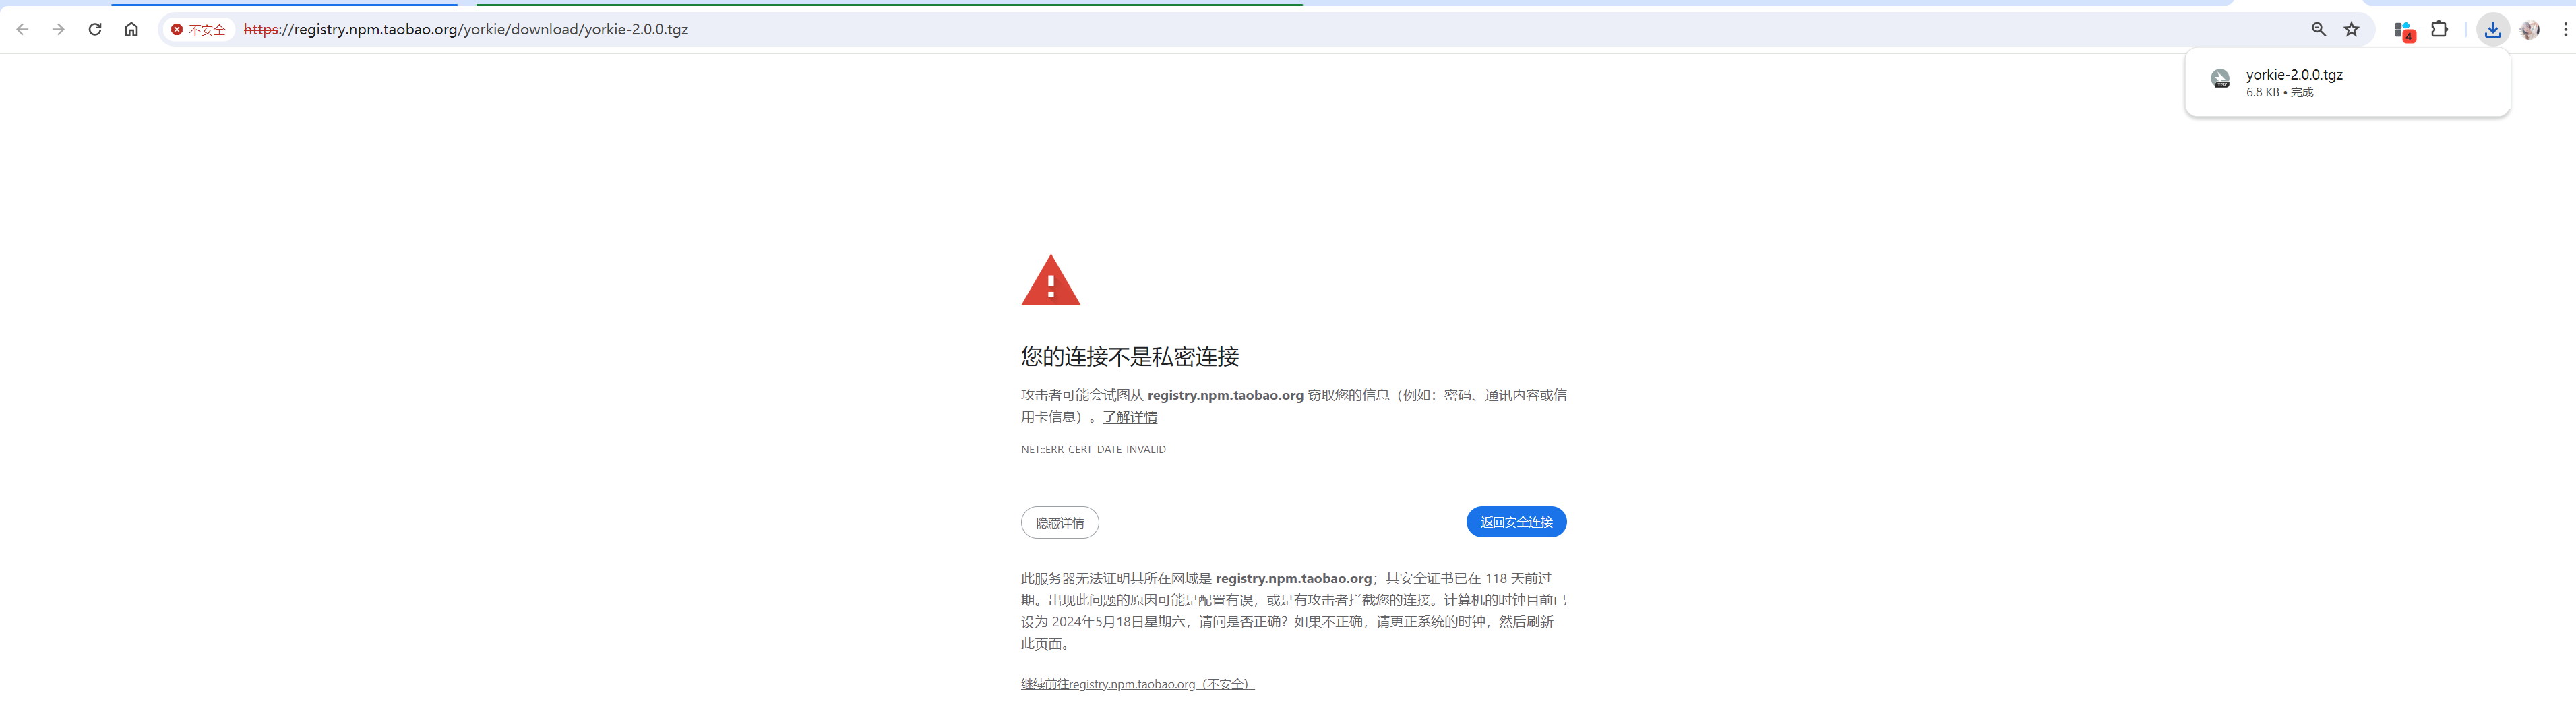Open the extension icon with red badge
Screen dimensions: 2576x724
2403,30
